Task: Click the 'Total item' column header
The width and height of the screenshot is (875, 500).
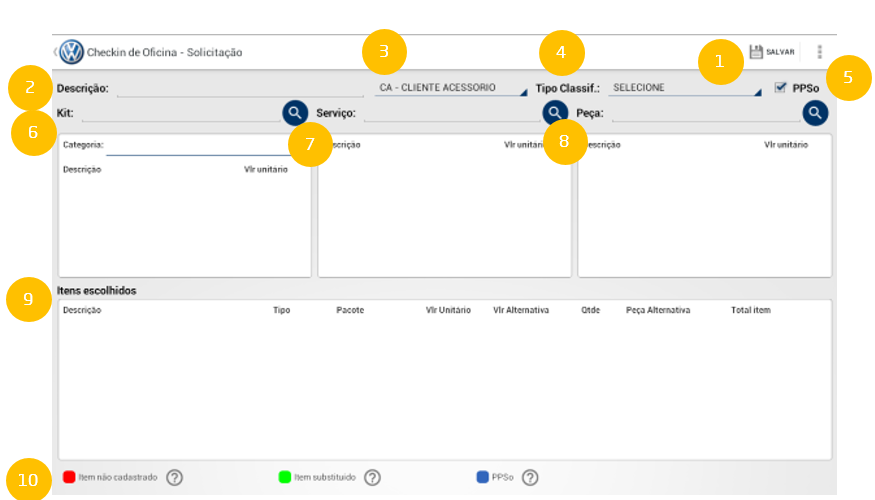Action: pos(751,310)
